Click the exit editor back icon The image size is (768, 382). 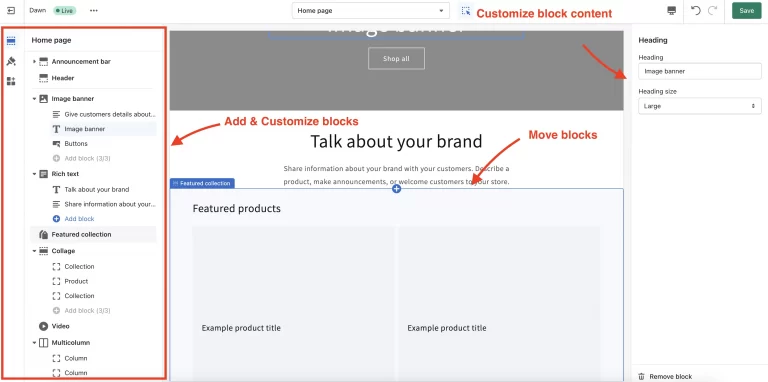[11, 10]
